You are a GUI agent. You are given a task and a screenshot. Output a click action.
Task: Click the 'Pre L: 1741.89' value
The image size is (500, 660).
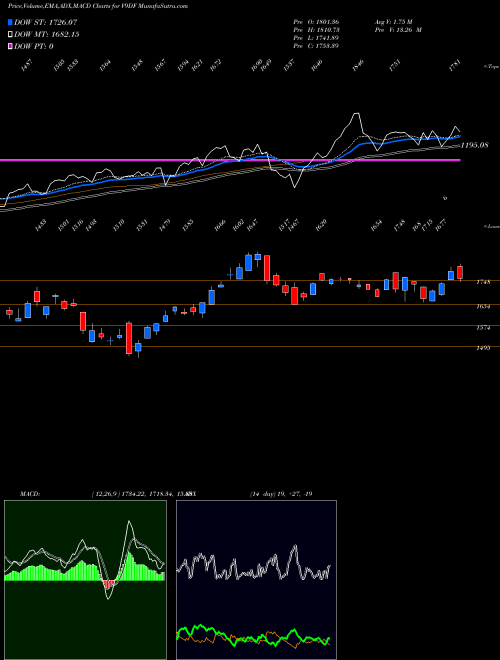point(316,38)
